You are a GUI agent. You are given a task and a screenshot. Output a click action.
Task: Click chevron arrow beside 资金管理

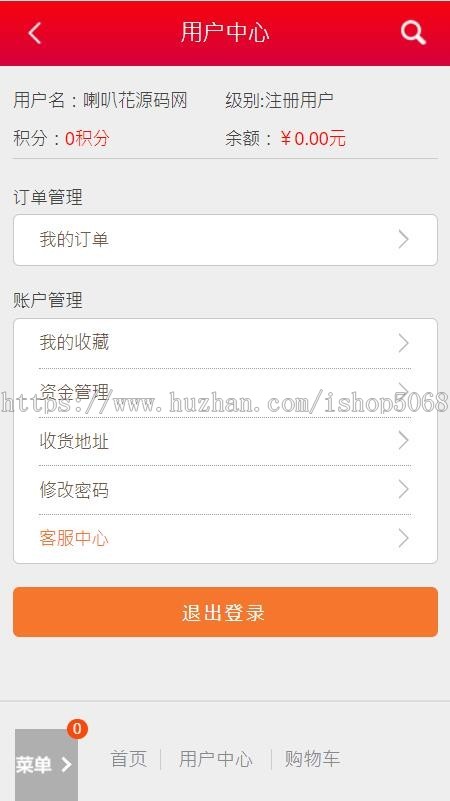click(x=404, y=391)
